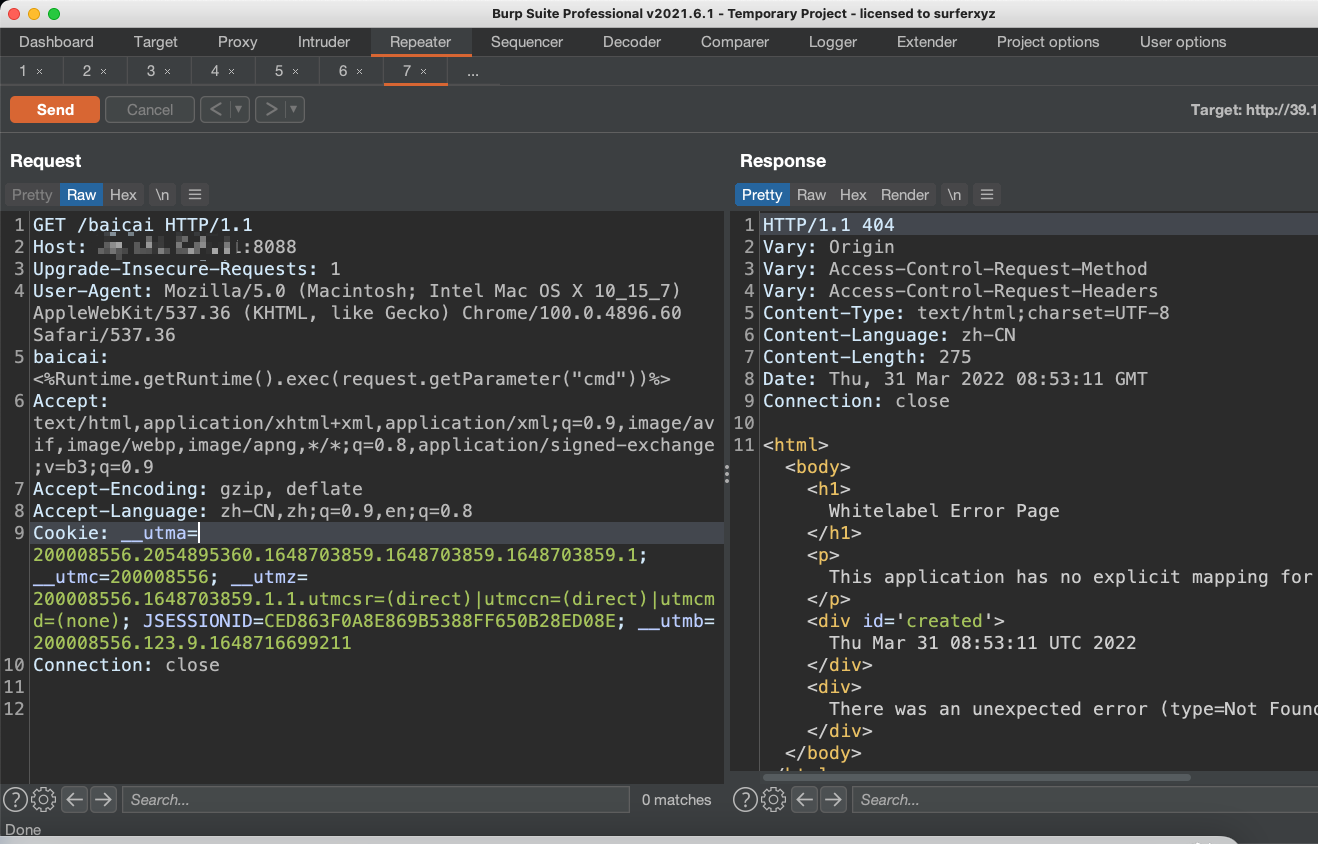Open the Request message editor options menu

pos(195,195)
